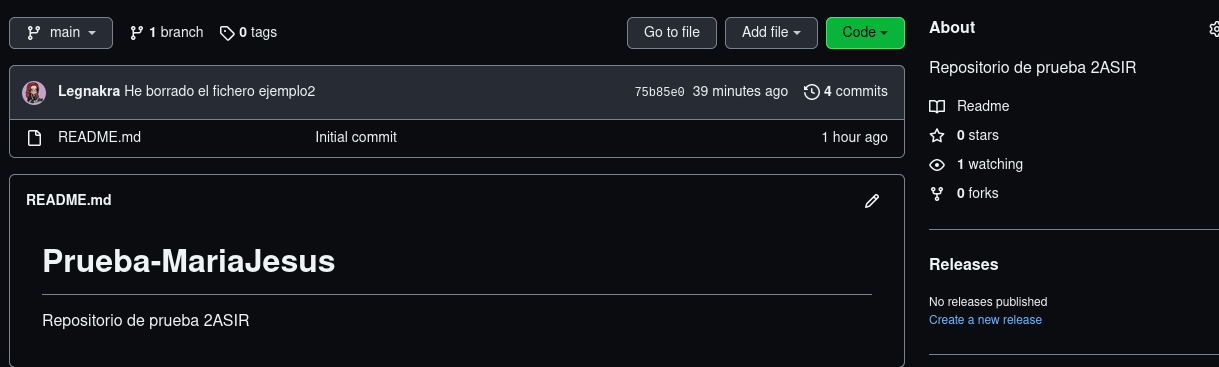The image size is (1219, 367).
Task: Click the branch icon beside 1 branch
Action: pyautogui.click(x=136, y=33)
